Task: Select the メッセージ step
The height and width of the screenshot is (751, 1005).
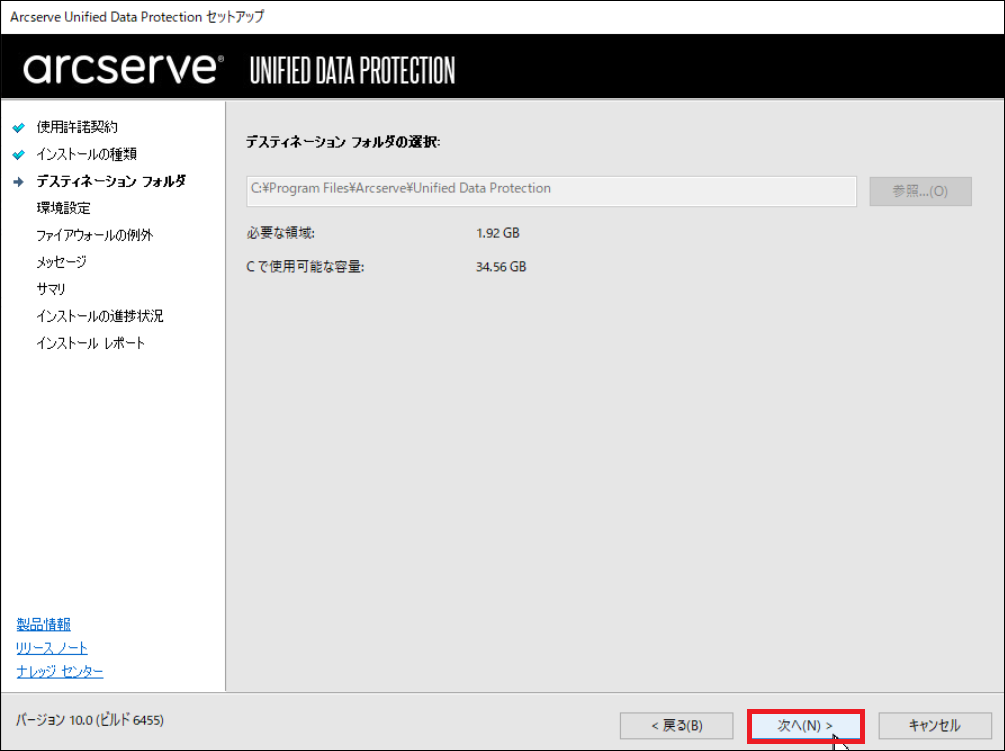Action: coord(62,262)
